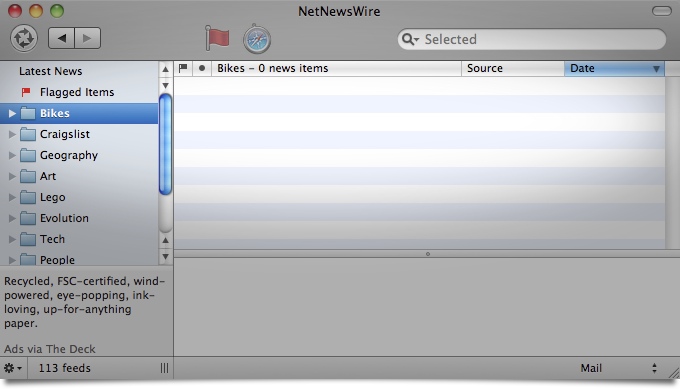Expand the Art folder disclosure triangle
The height and width of the screenshot is (389, 680).
(12, 176)
